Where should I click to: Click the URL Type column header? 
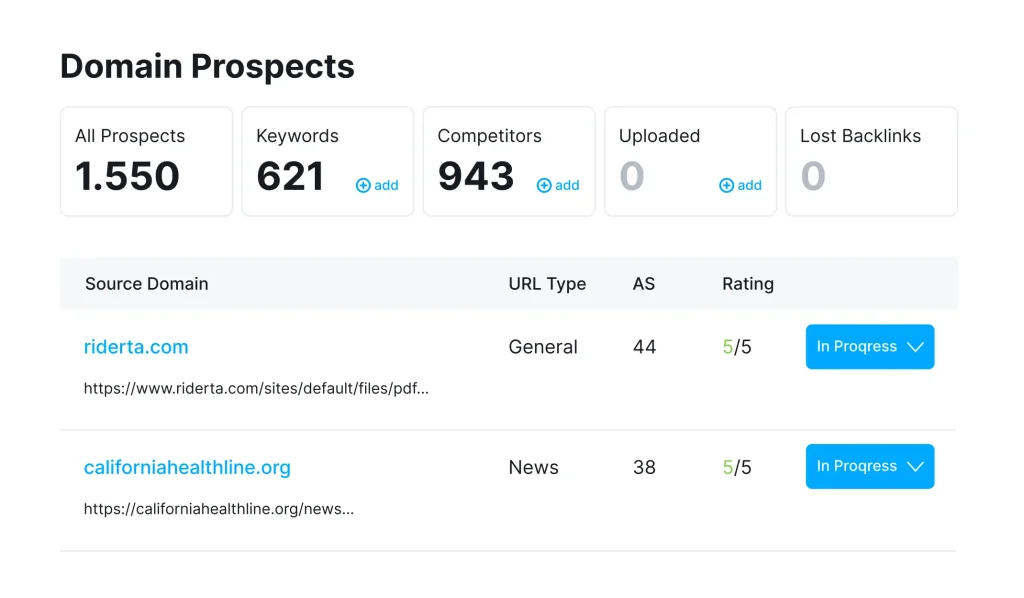click(547, 284)
